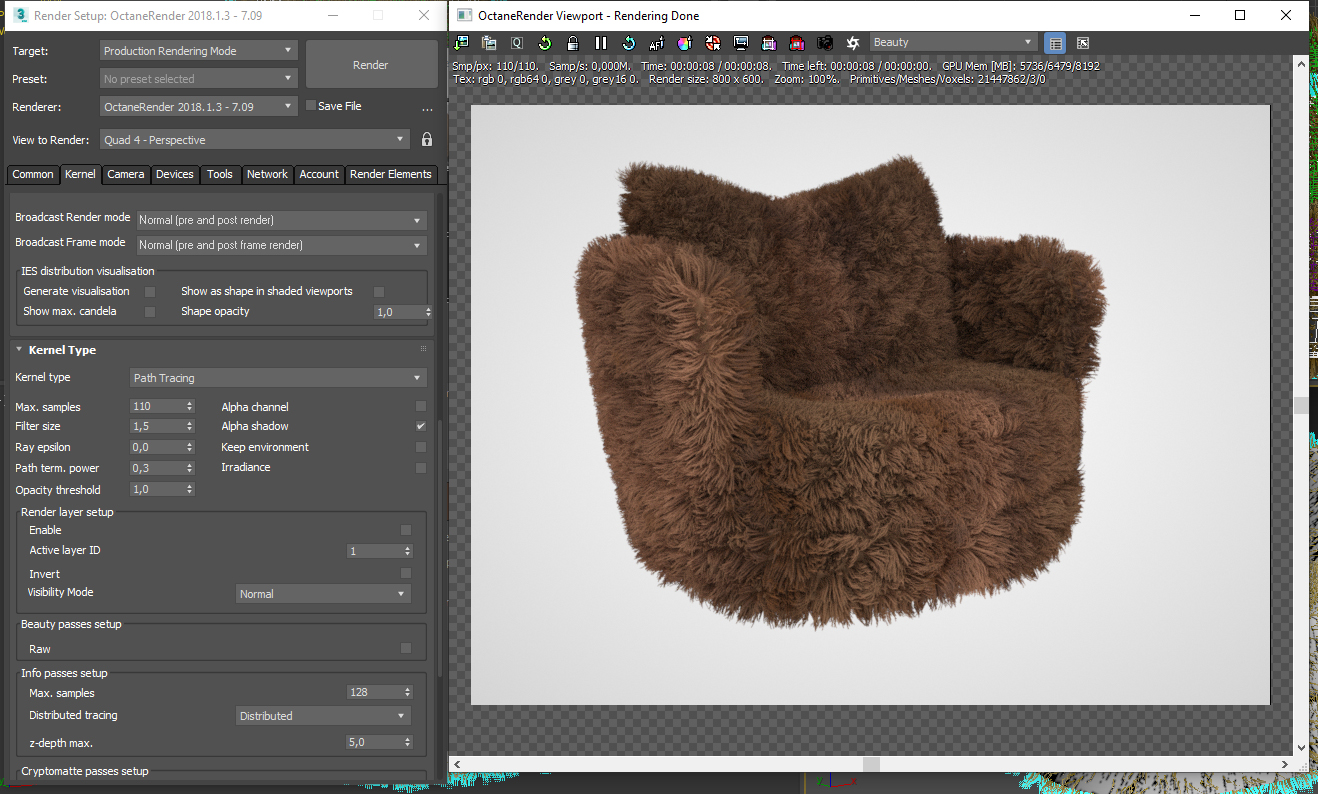The height and width of the screenshot is (794, 1318).
Task: Click the Max. samples value field
Action: click(x=157, y=407)
